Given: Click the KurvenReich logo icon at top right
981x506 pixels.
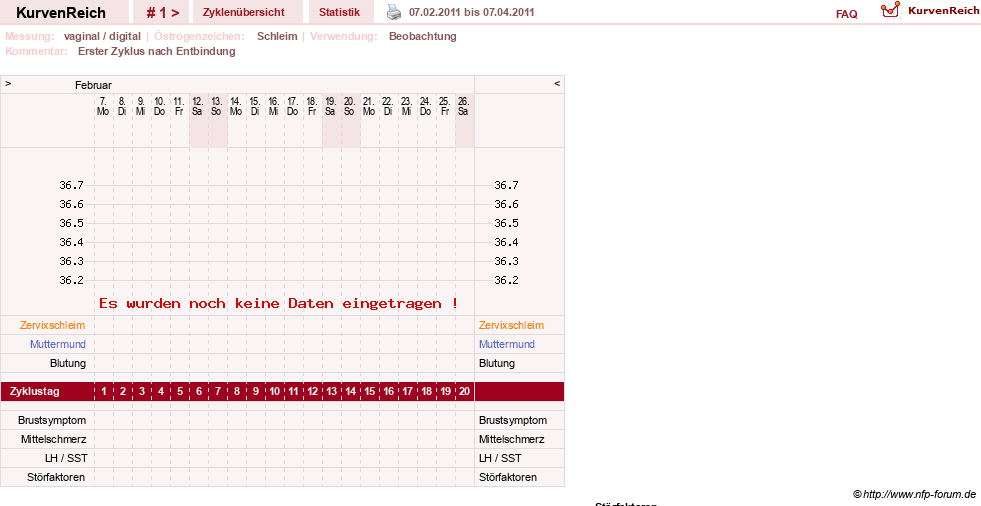Looking at the screenshot, I should [890, 10].
